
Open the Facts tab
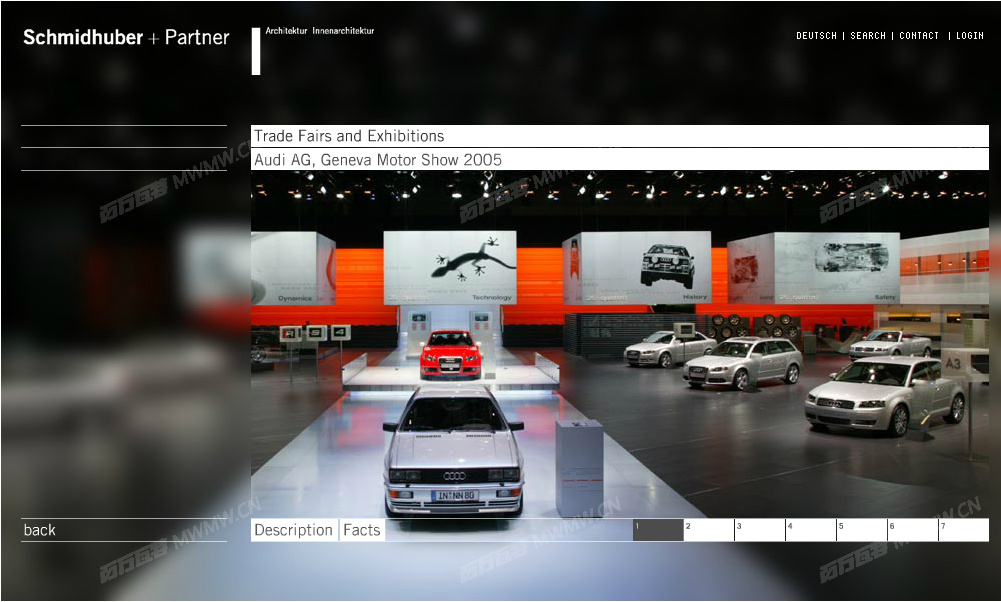[361, 530]
